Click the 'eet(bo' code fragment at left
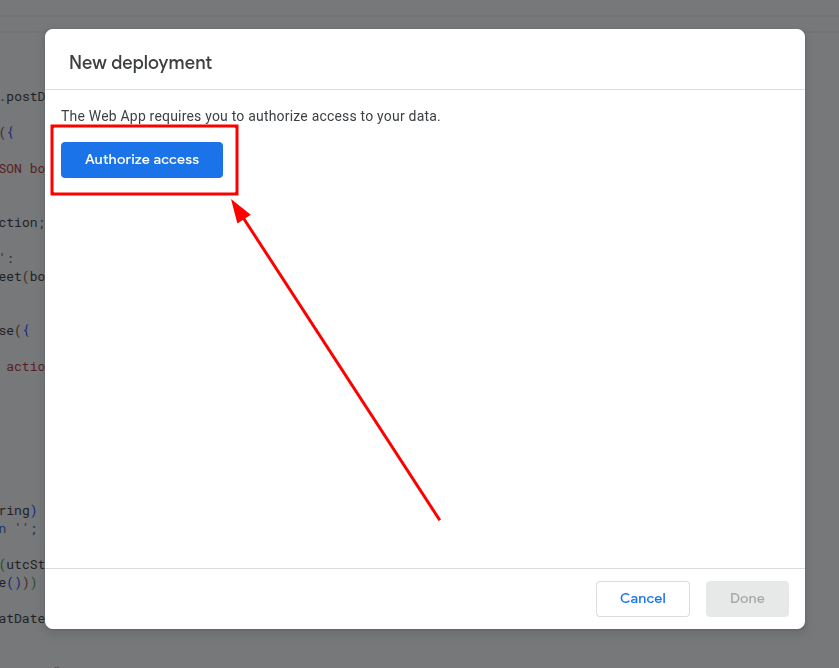The width and height of the screenshot is (839, 668). (22, 276)
